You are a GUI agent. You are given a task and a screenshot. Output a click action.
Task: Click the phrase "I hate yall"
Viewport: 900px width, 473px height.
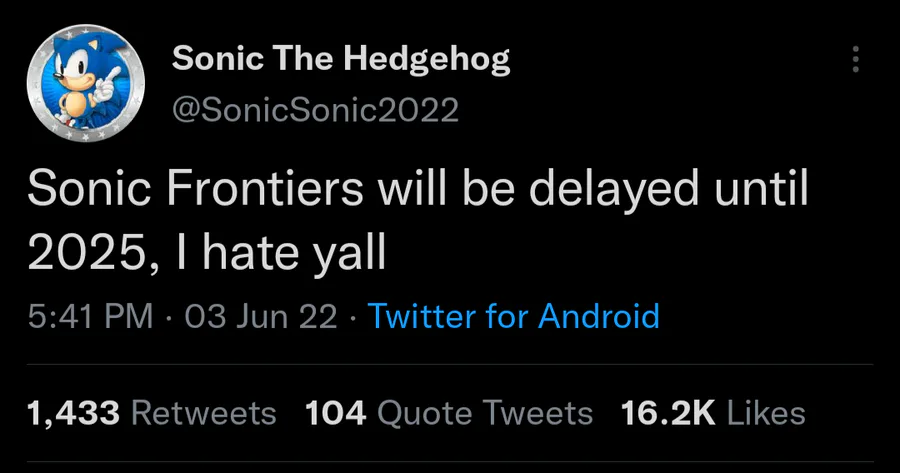pos(280,253)
